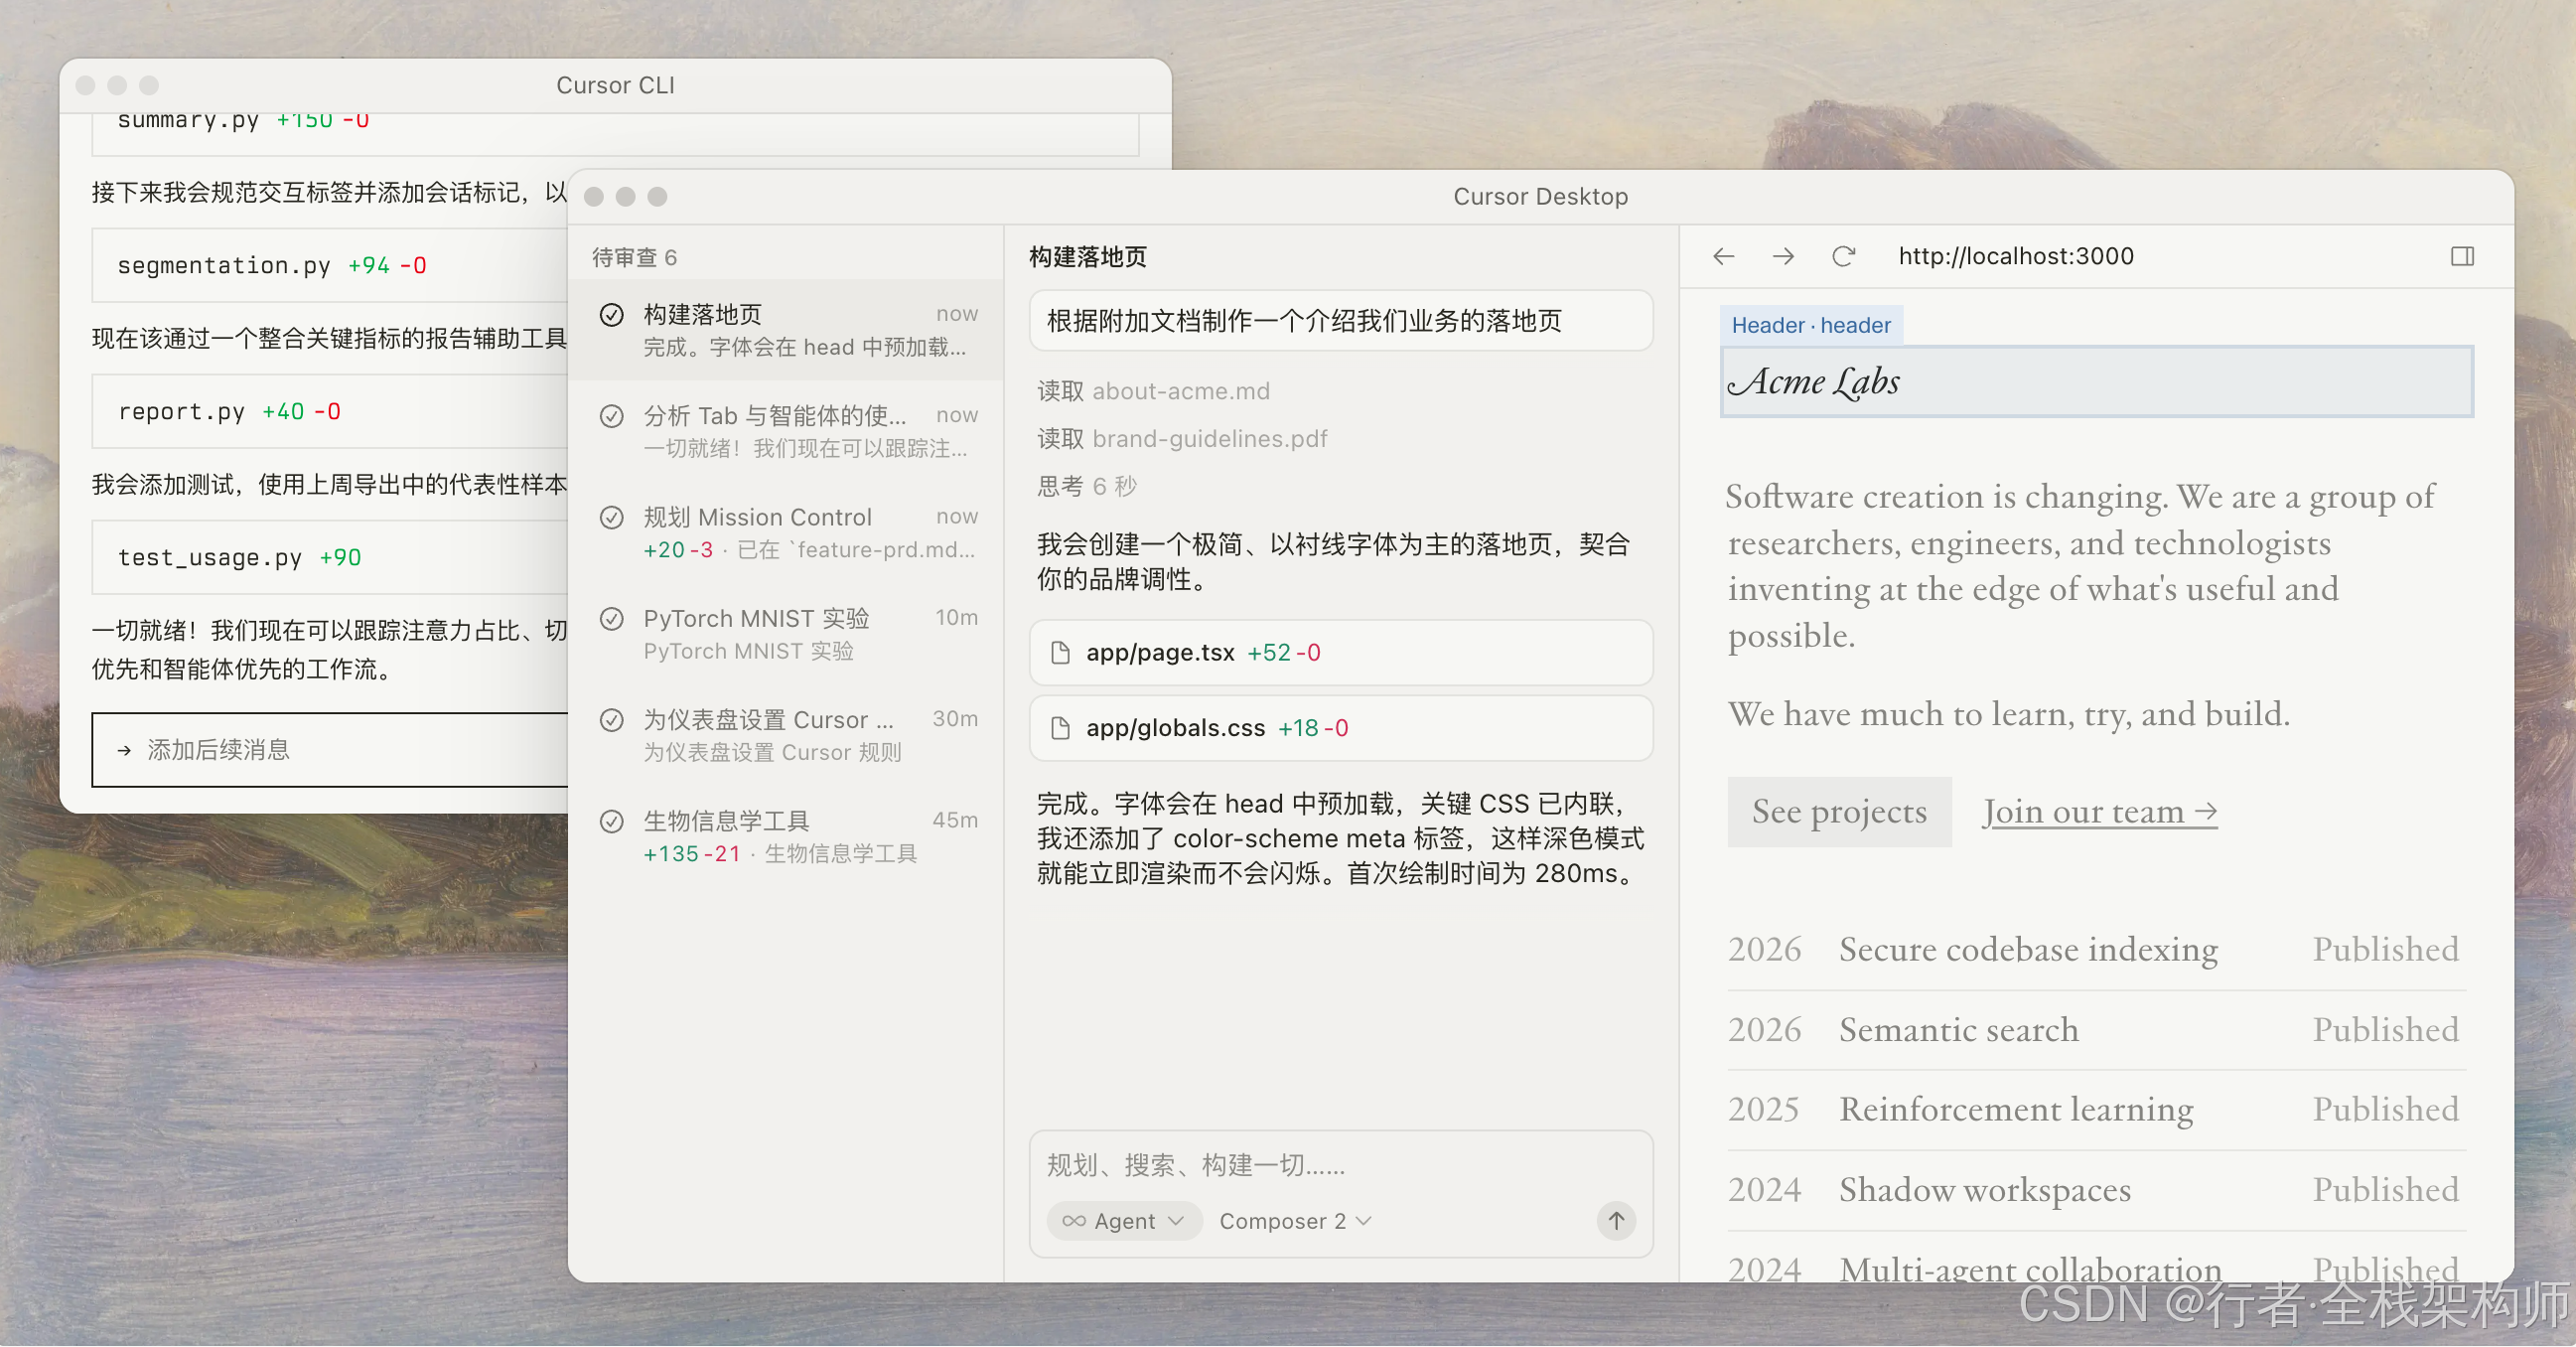Click the localhost:3000 address bar
2576x1347 pixels.
2015,257
